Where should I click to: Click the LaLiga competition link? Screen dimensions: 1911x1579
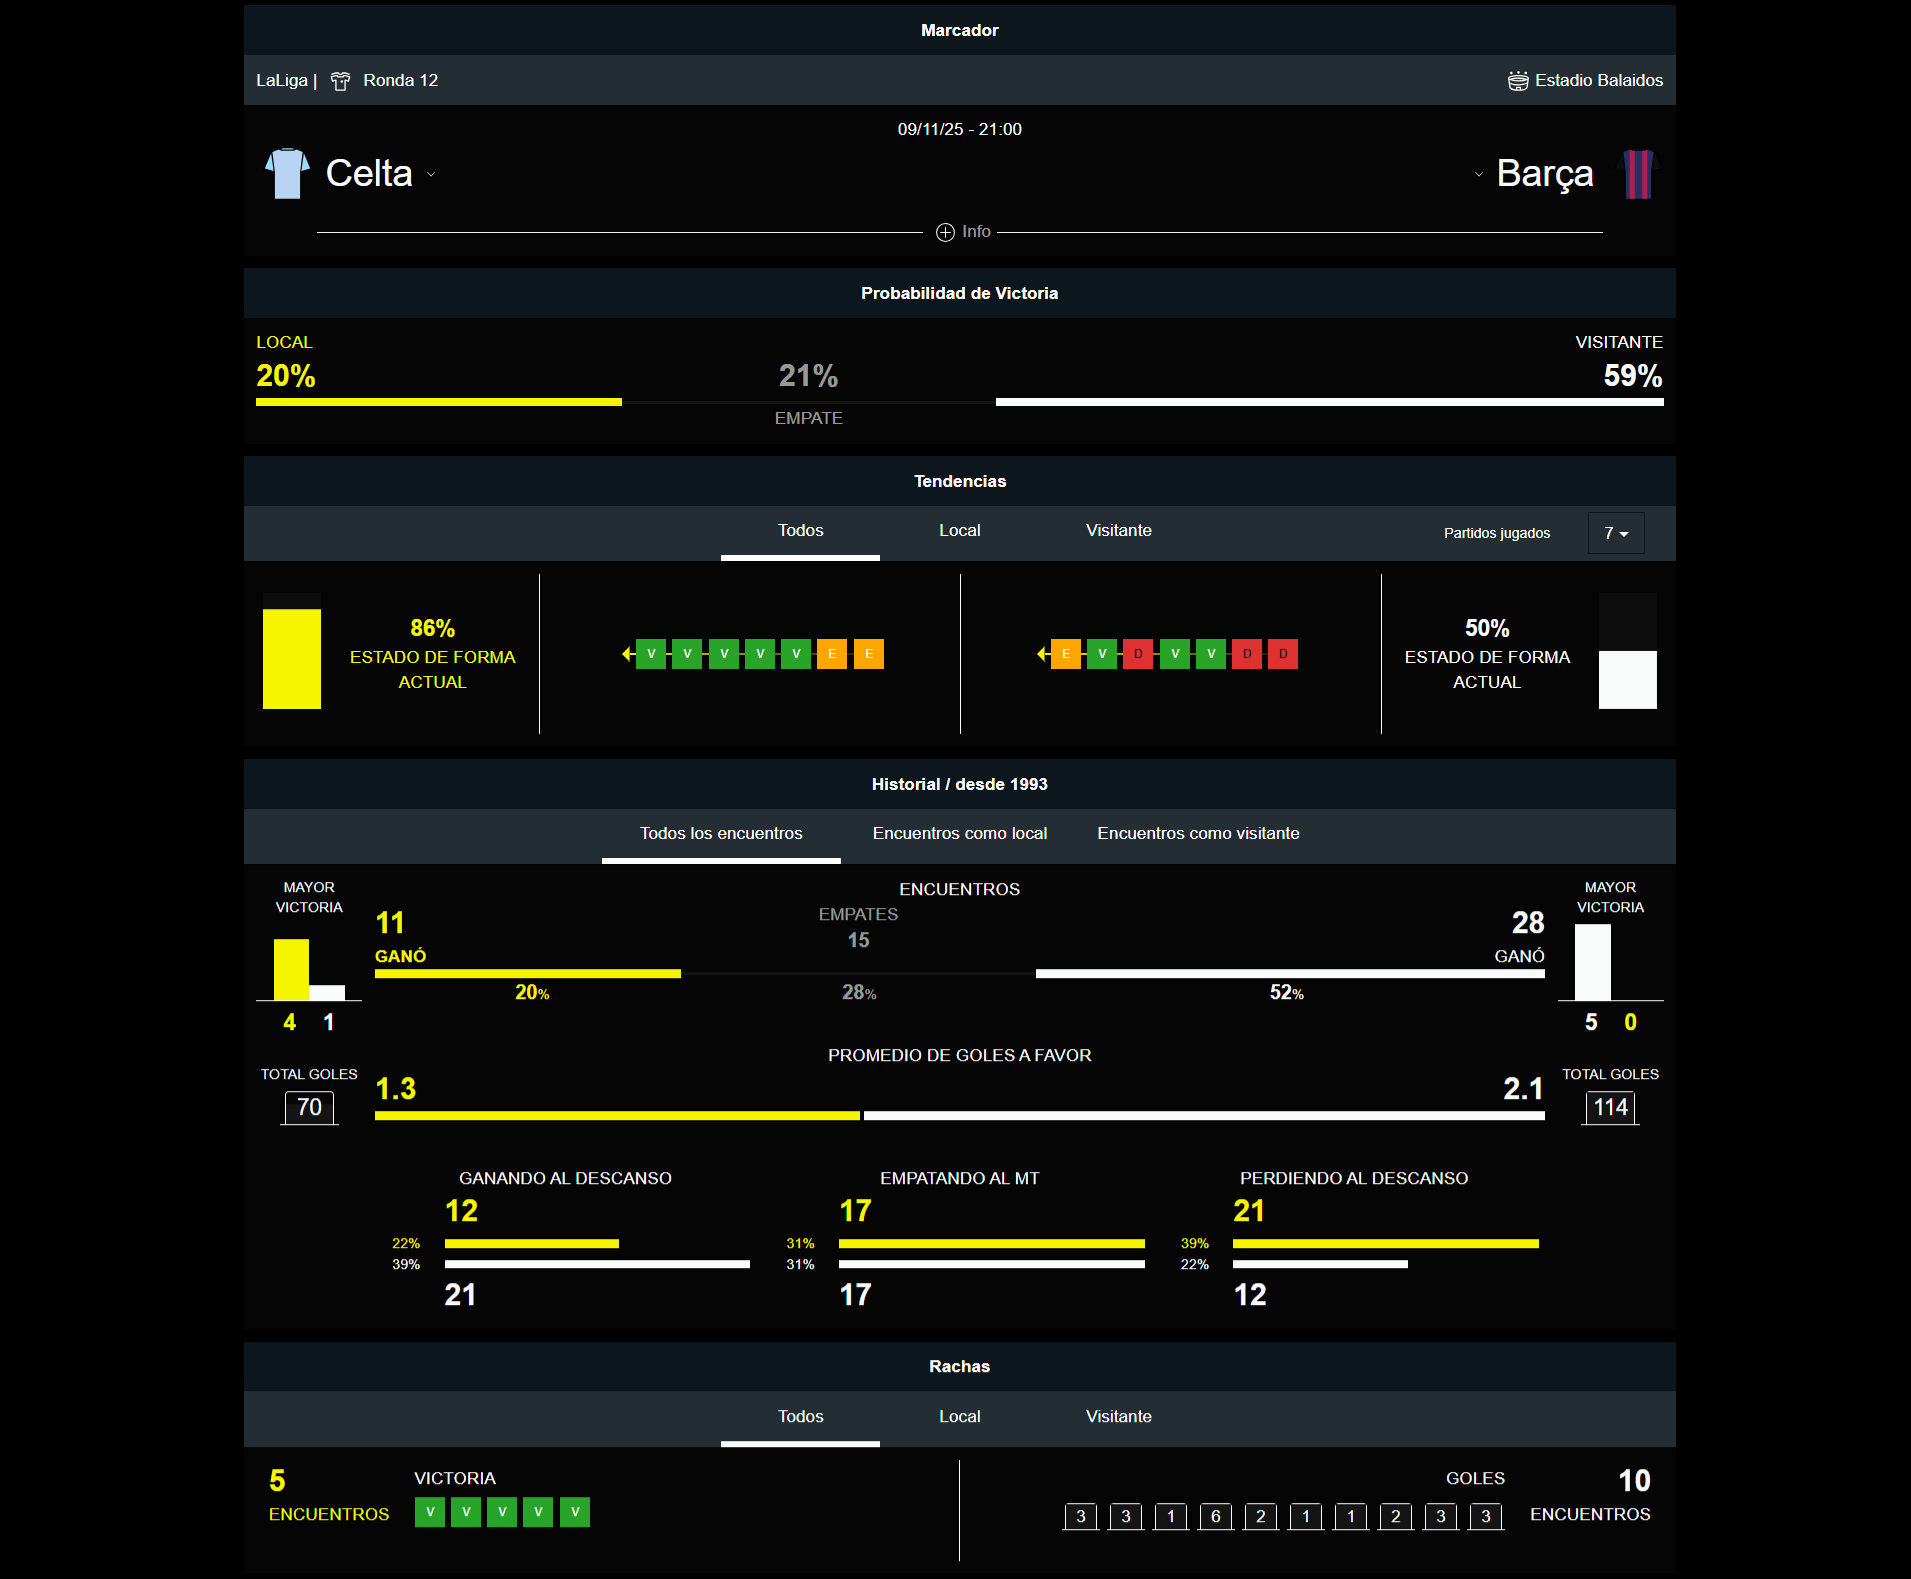[x=281, y=81]
